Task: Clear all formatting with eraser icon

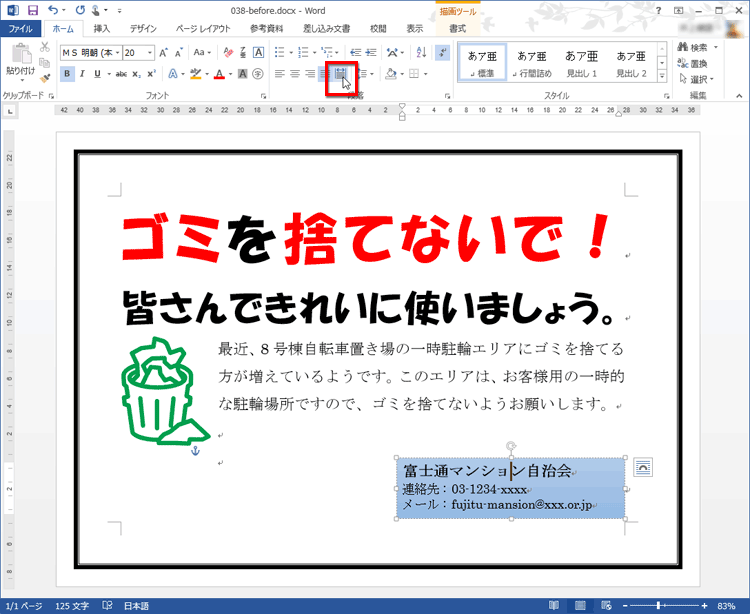Action: [x=228, y=53]
